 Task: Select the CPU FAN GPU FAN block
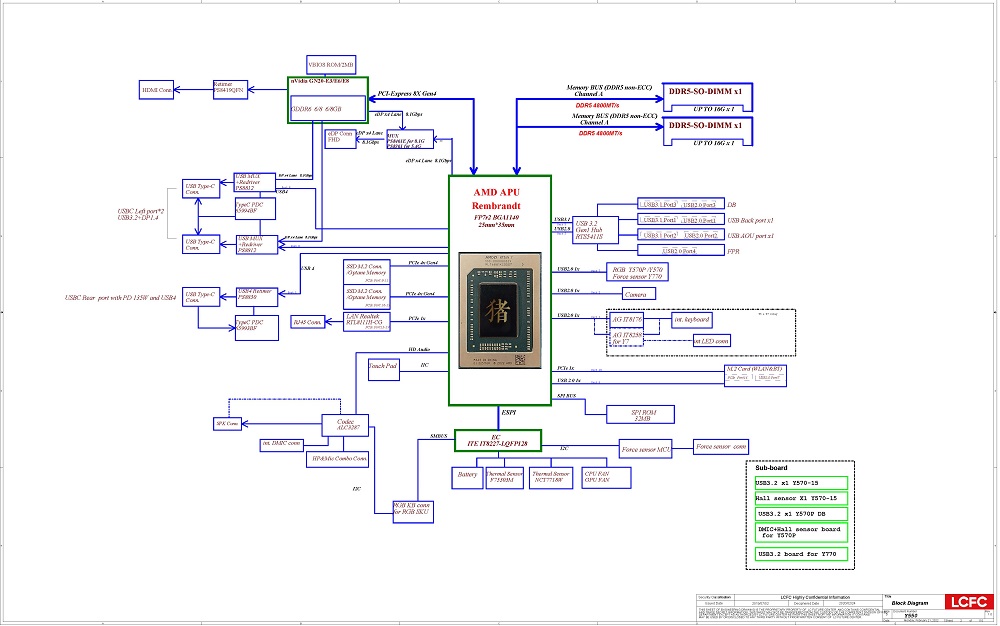pos(607,478)
